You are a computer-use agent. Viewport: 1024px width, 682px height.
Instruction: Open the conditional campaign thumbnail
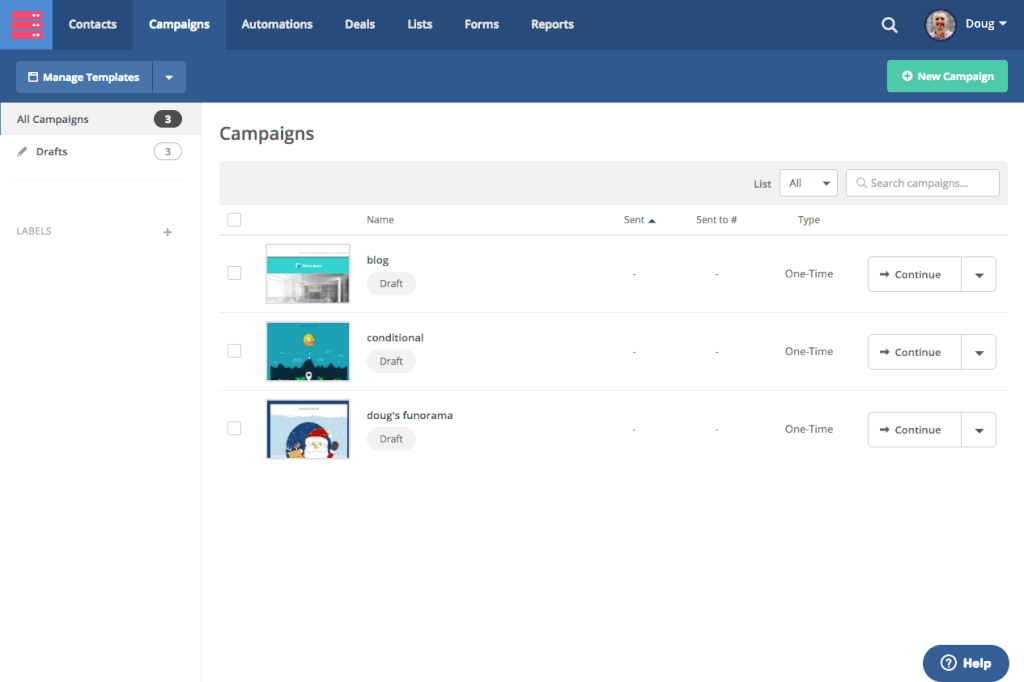[308, 351]
